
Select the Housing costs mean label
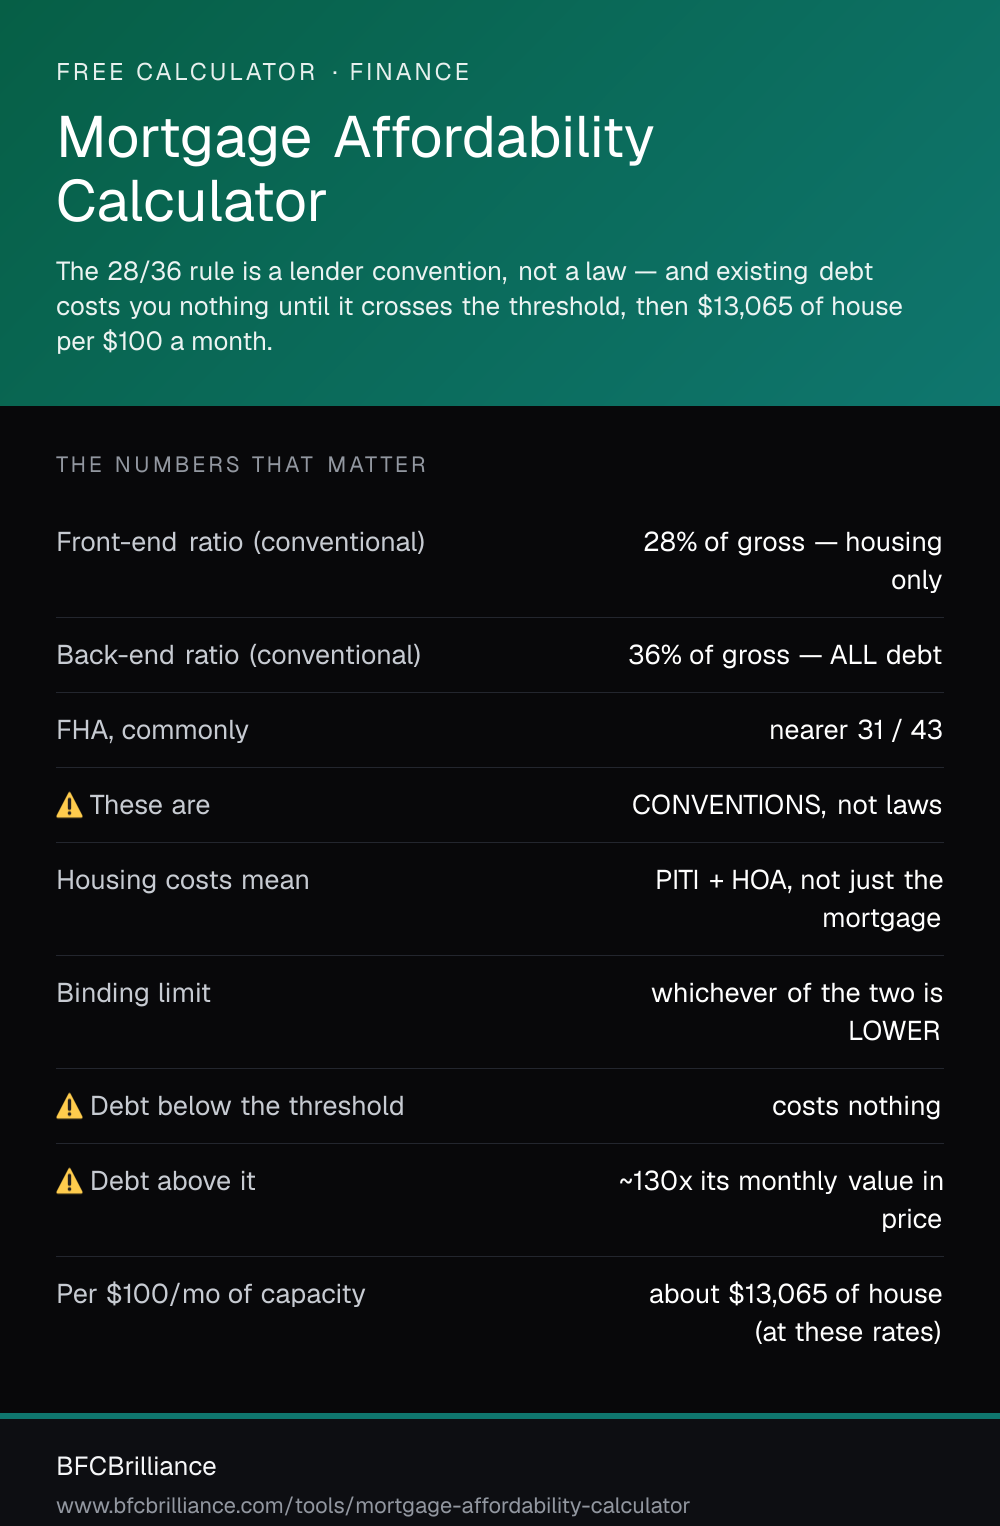[183, 880]
